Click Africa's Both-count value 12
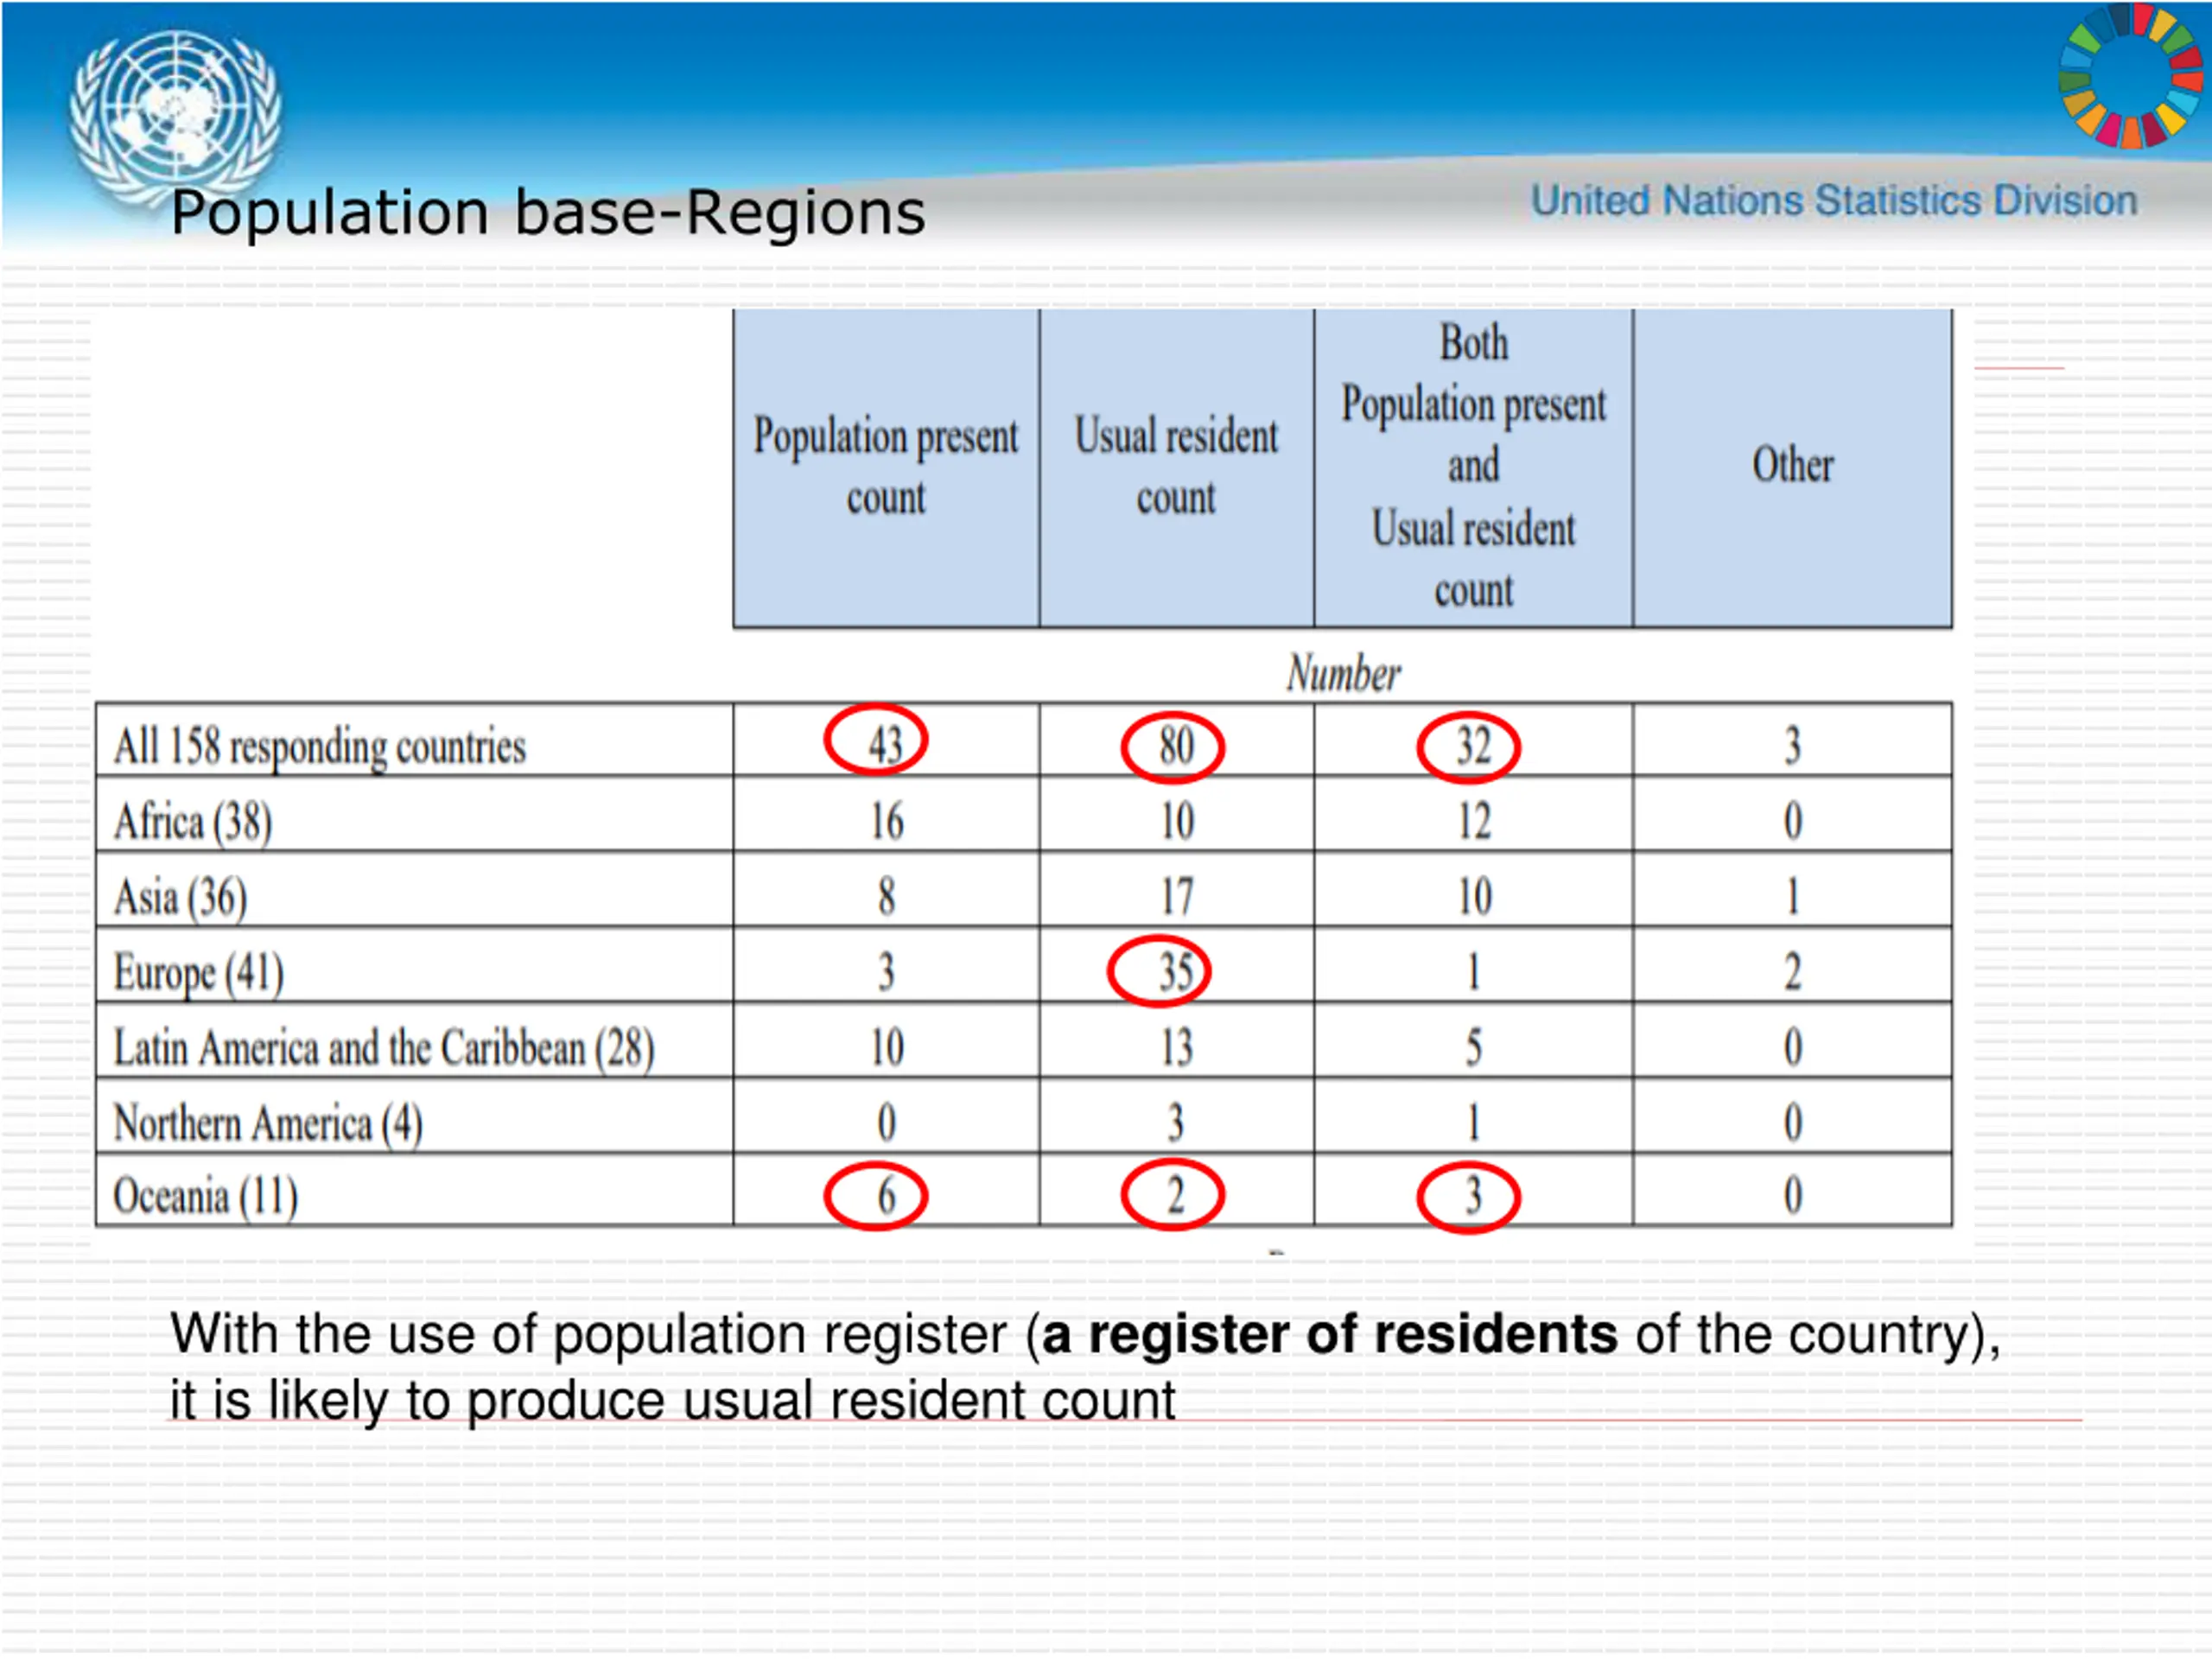Screen dimensions: 2212x1659 pyautogui.click(x=1474, y=821)
